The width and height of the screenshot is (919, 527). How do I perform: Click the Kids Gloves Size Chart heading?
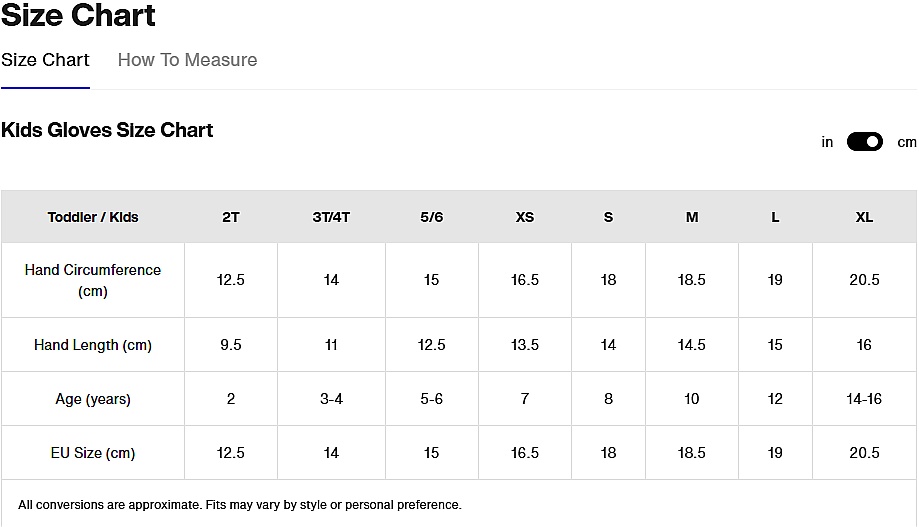pos(107,130)
